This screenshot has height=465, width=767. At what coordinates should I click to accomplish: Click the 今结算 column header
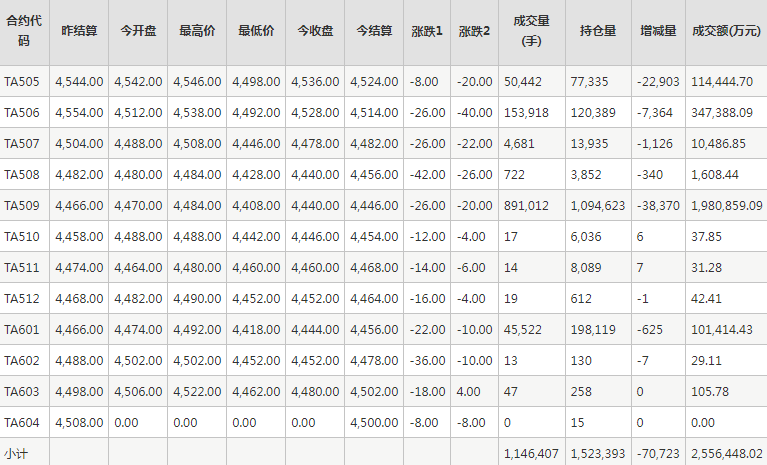click(x=374, y=31)
